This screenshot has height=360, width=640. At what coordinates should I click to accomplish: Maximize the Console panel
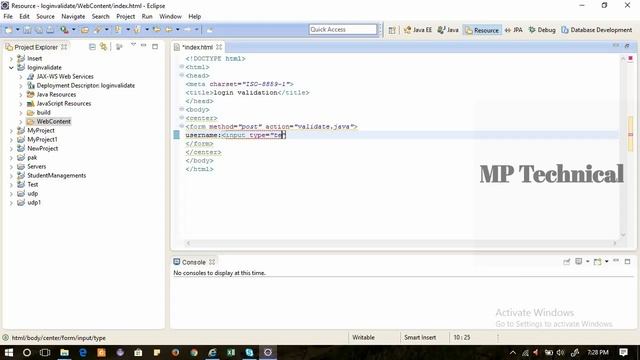tap(628, 261)
